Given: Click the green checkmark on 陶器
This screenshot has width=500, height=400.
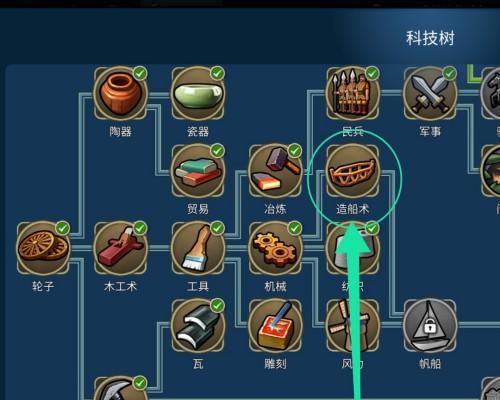Looking at the screenshot, I should (140, 73).
